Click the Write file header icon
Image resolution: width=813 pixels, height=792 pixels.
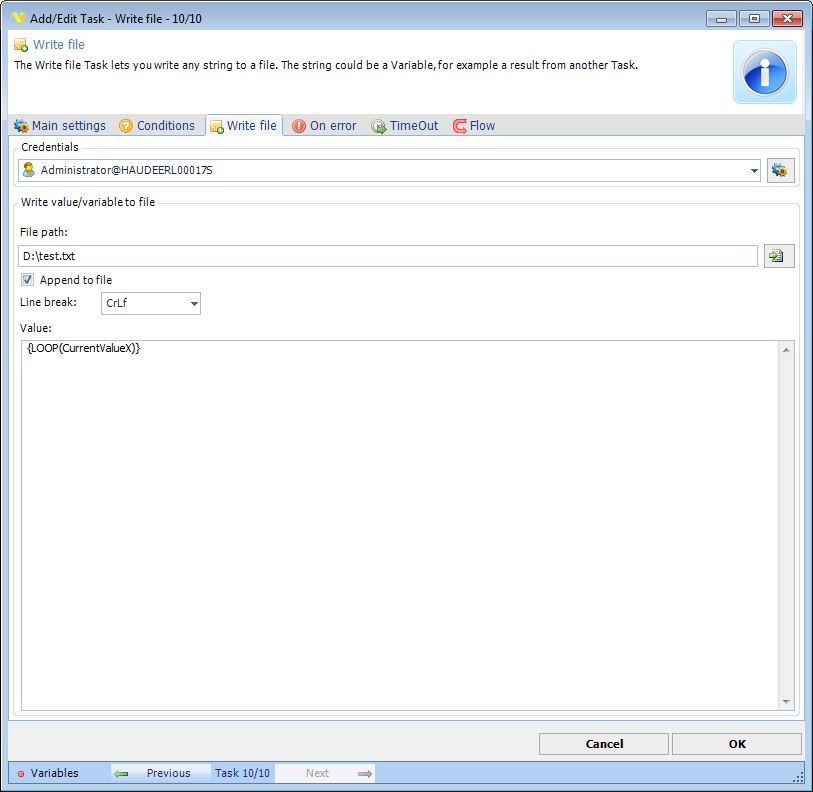point(21,45)
